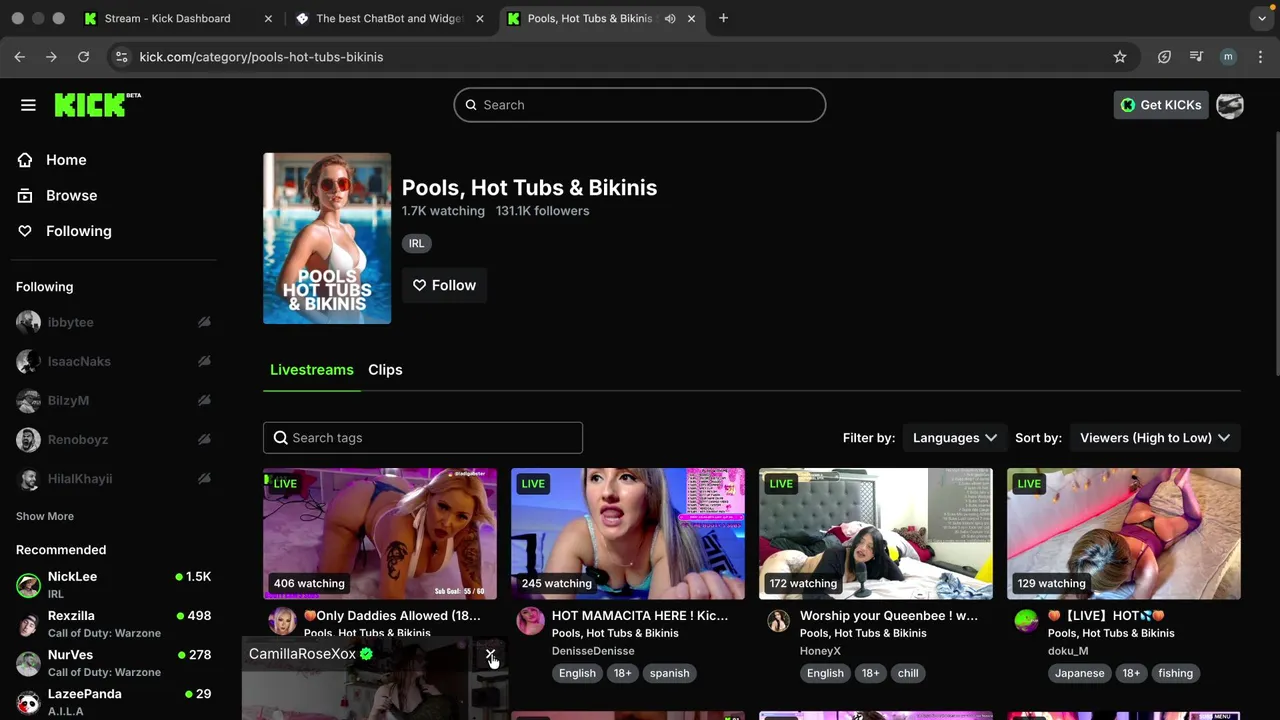Viewport: 1280px width, 720px height.
Task: Click the spanish tag under DenisseDenisse
Action: 669,673
